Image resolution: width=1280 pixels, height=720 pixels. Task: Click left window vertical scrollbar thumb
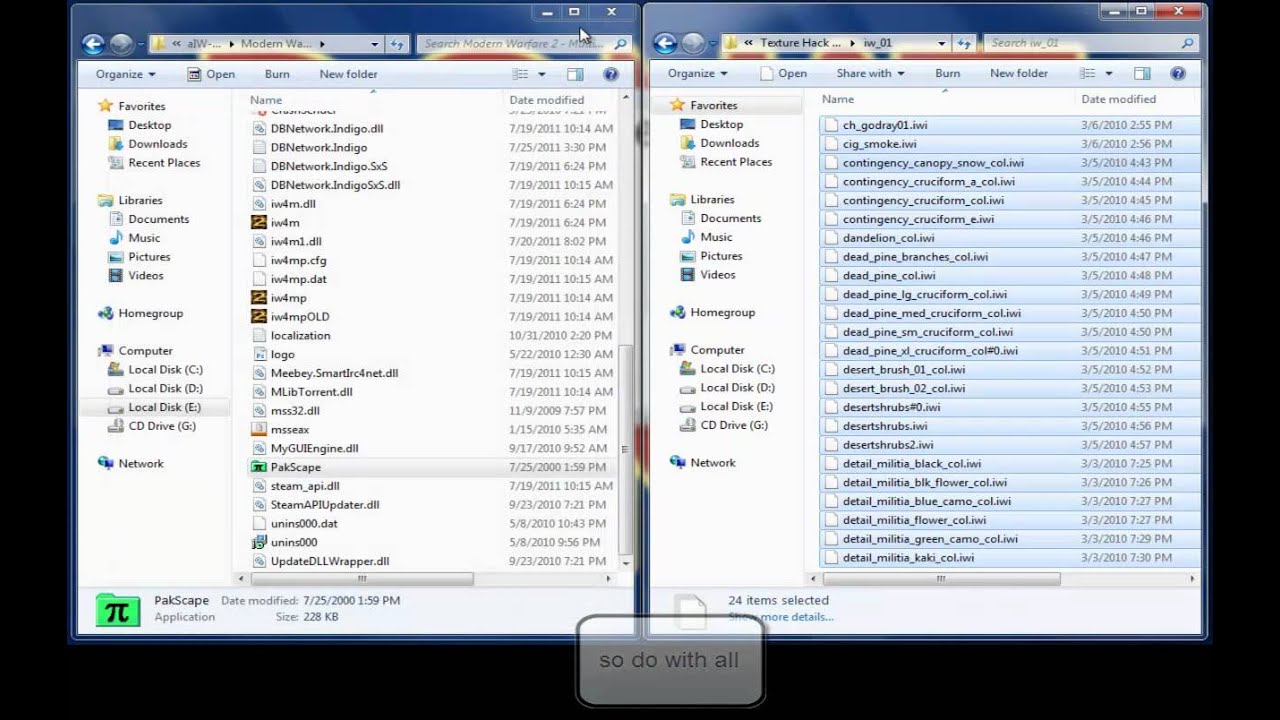pyautogui.click(x=627, y=449)
